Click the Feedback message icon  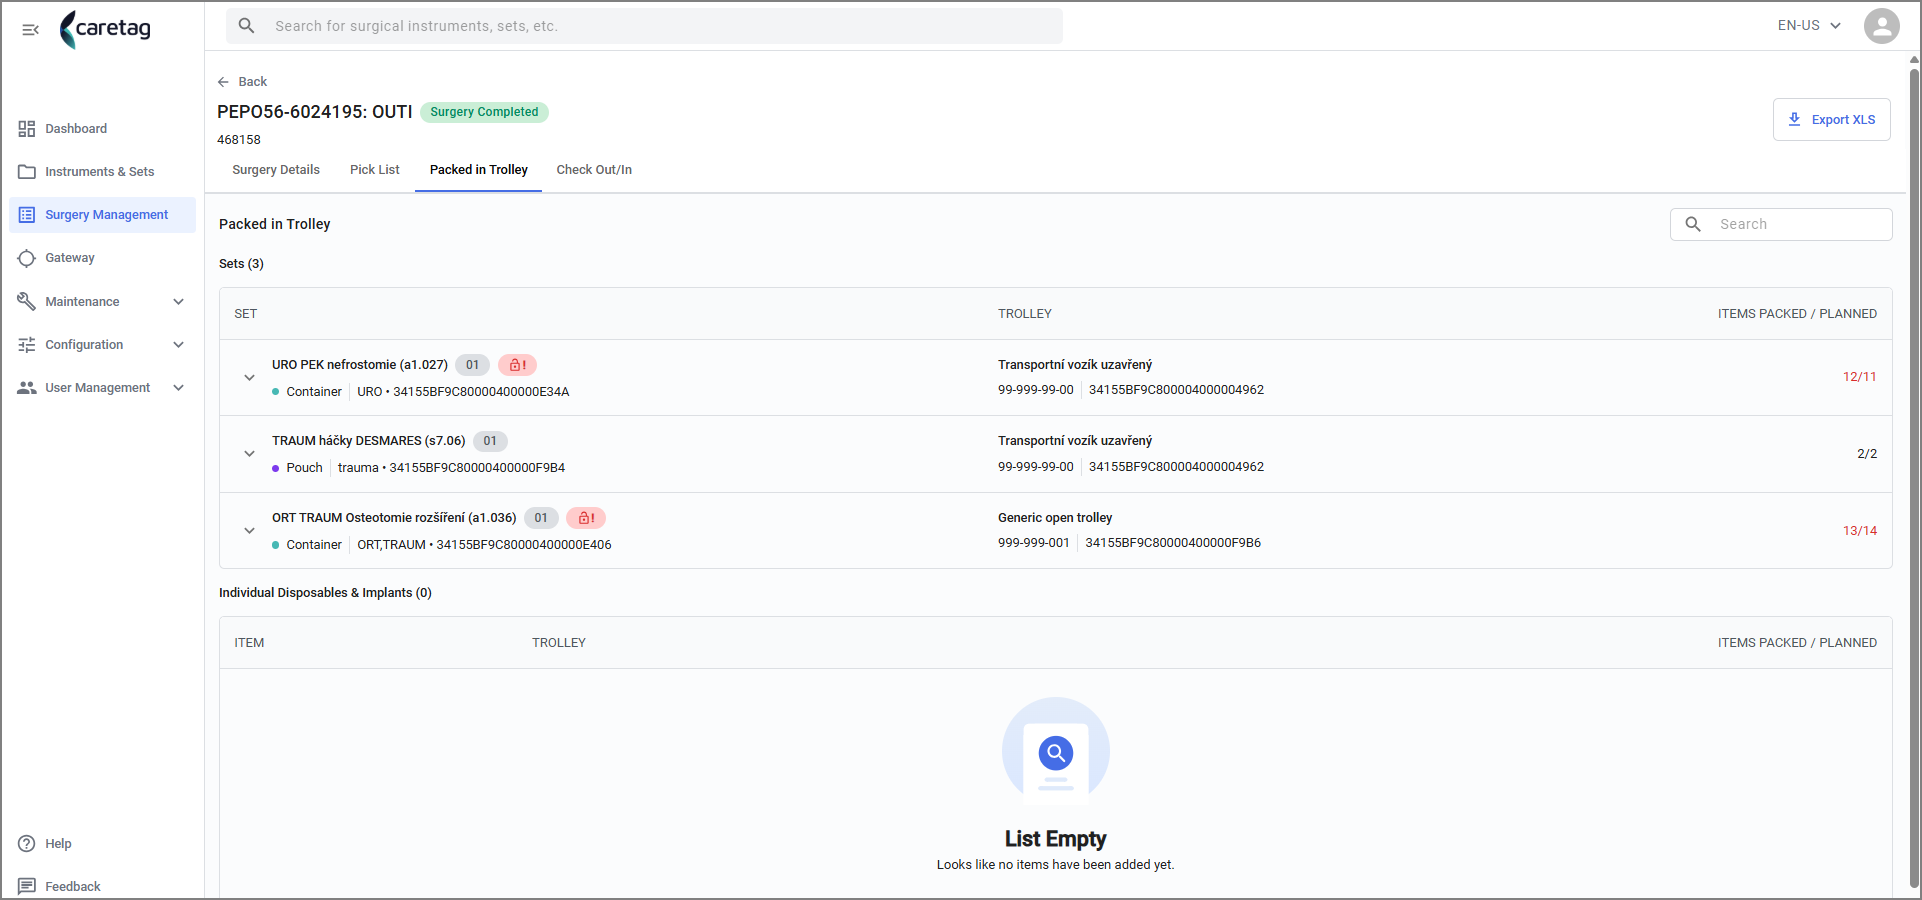(27, 887)
